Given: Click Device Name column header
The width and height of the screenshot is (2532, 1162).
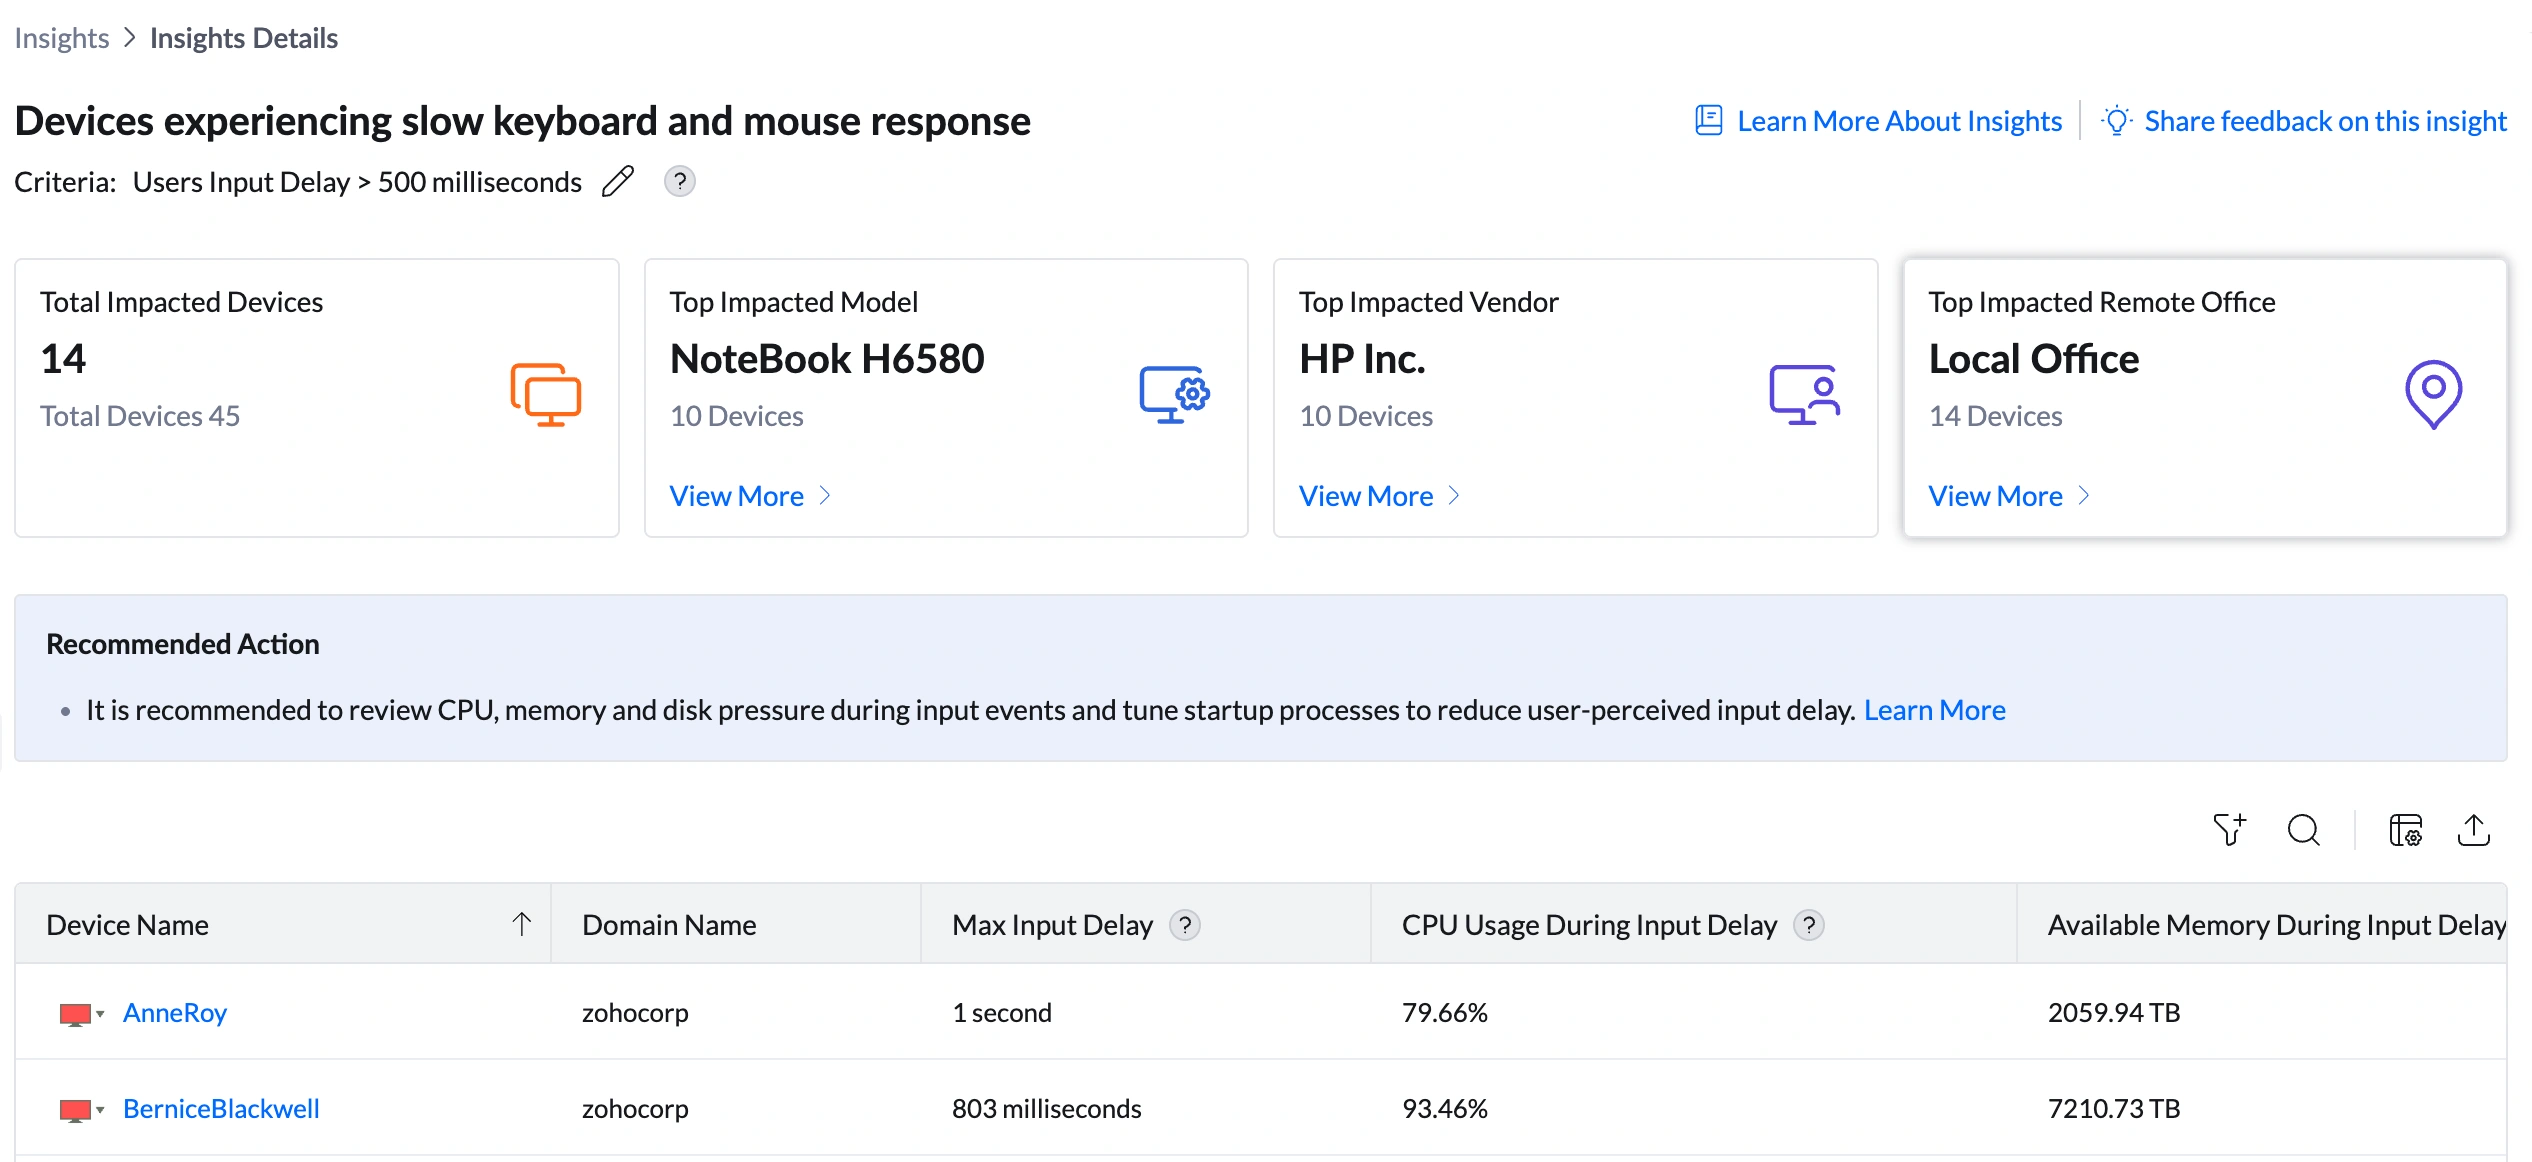Looking at the screenshot, I should [x=283, y=924].
